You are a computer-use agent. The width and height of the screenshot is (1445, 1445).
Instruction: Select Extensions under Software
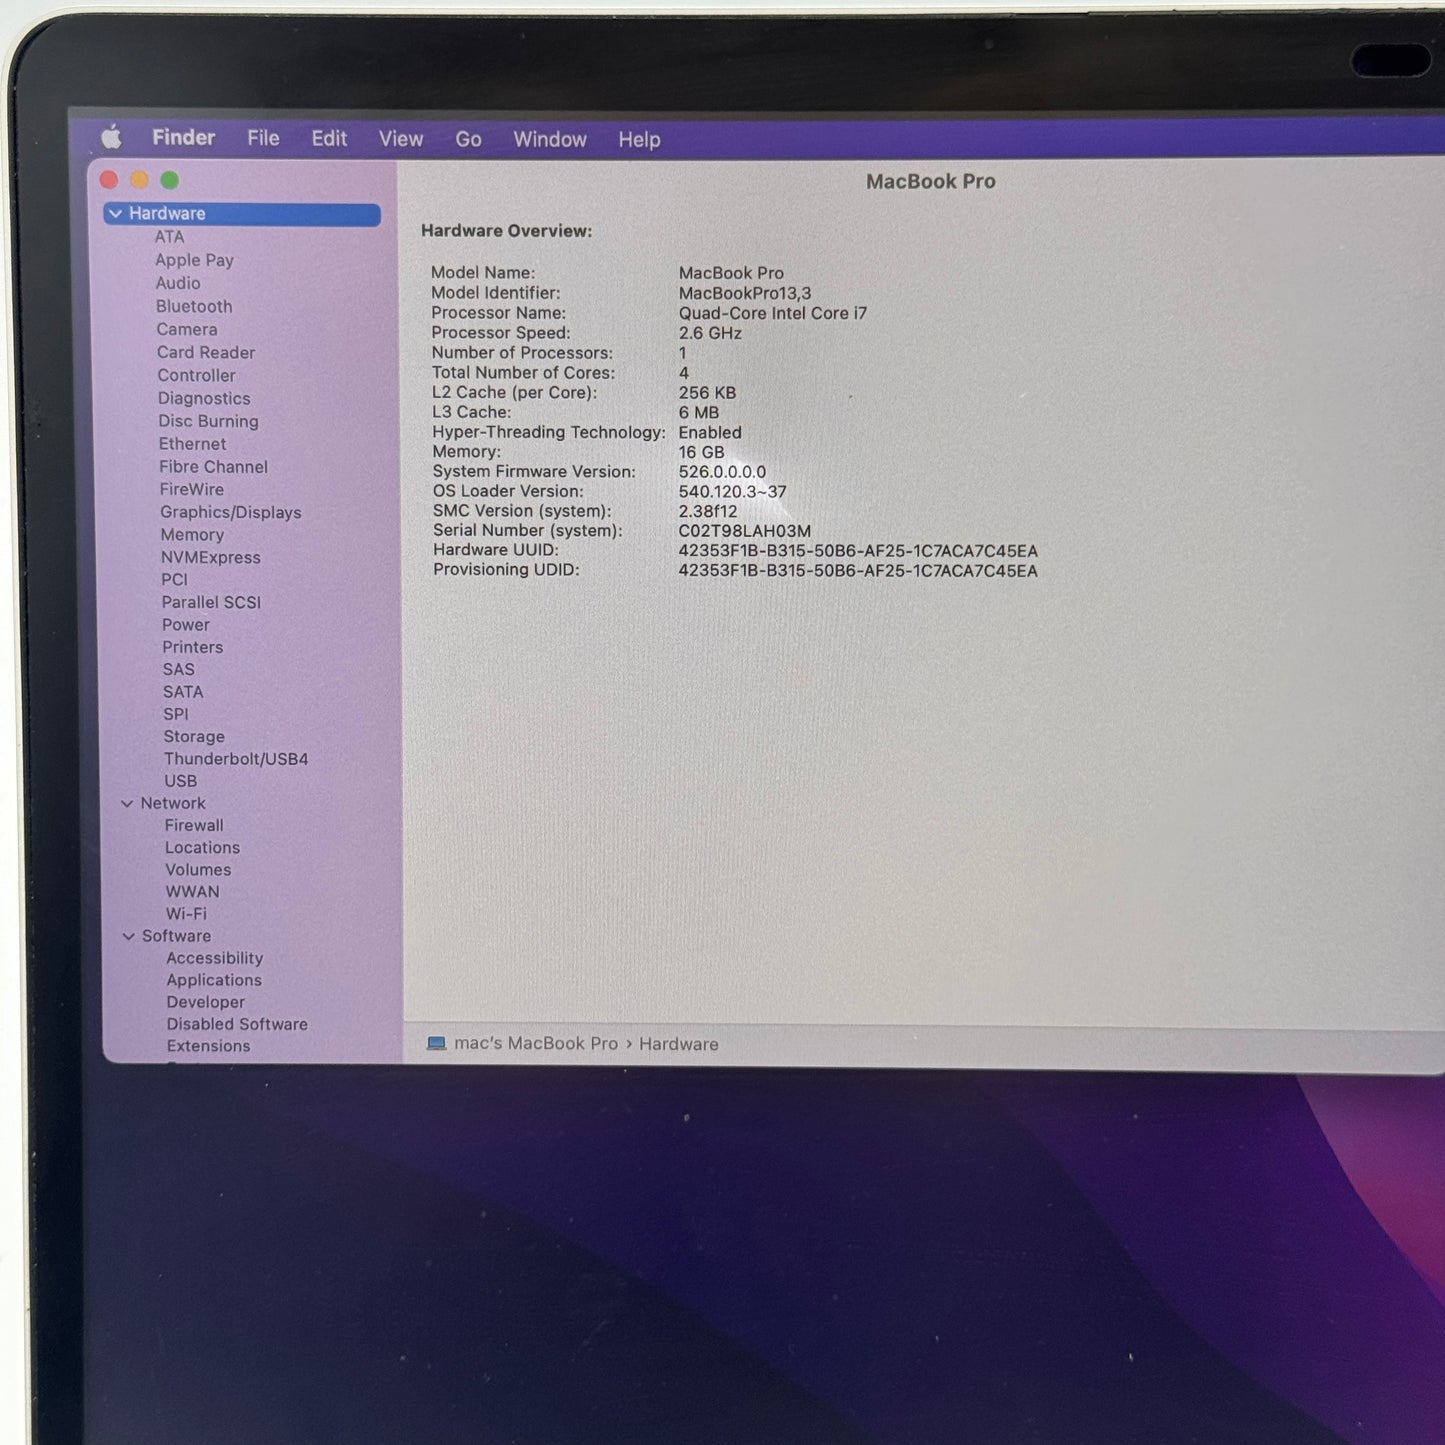[x=209, y=1046]
